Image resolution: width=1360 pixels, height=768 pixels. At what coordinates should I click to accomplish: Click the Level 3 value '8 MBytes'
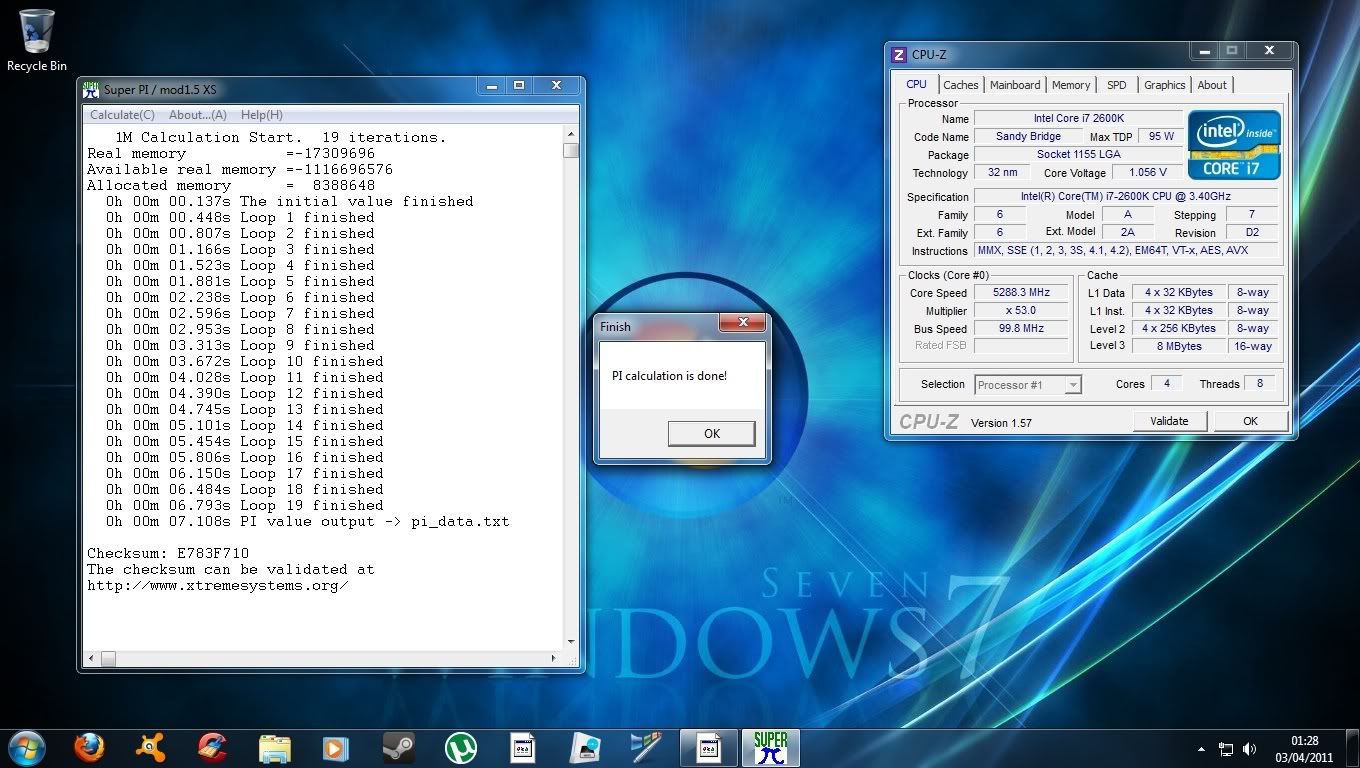tap(1179, 346)
